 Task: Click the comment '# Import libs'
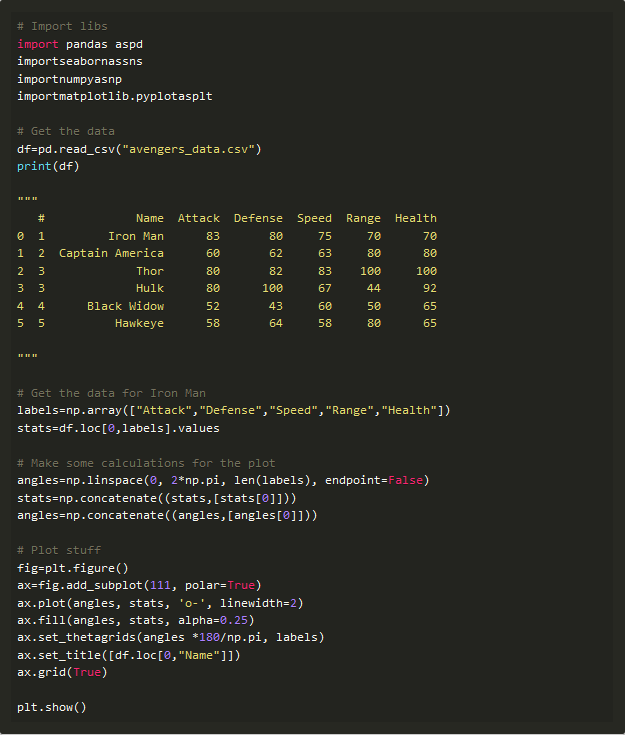(62, 26)
